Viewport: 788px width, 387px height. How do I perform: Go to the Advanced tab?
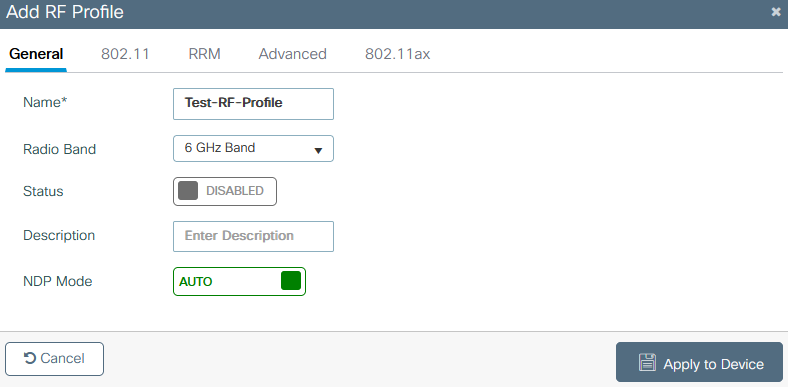[292, 54]
